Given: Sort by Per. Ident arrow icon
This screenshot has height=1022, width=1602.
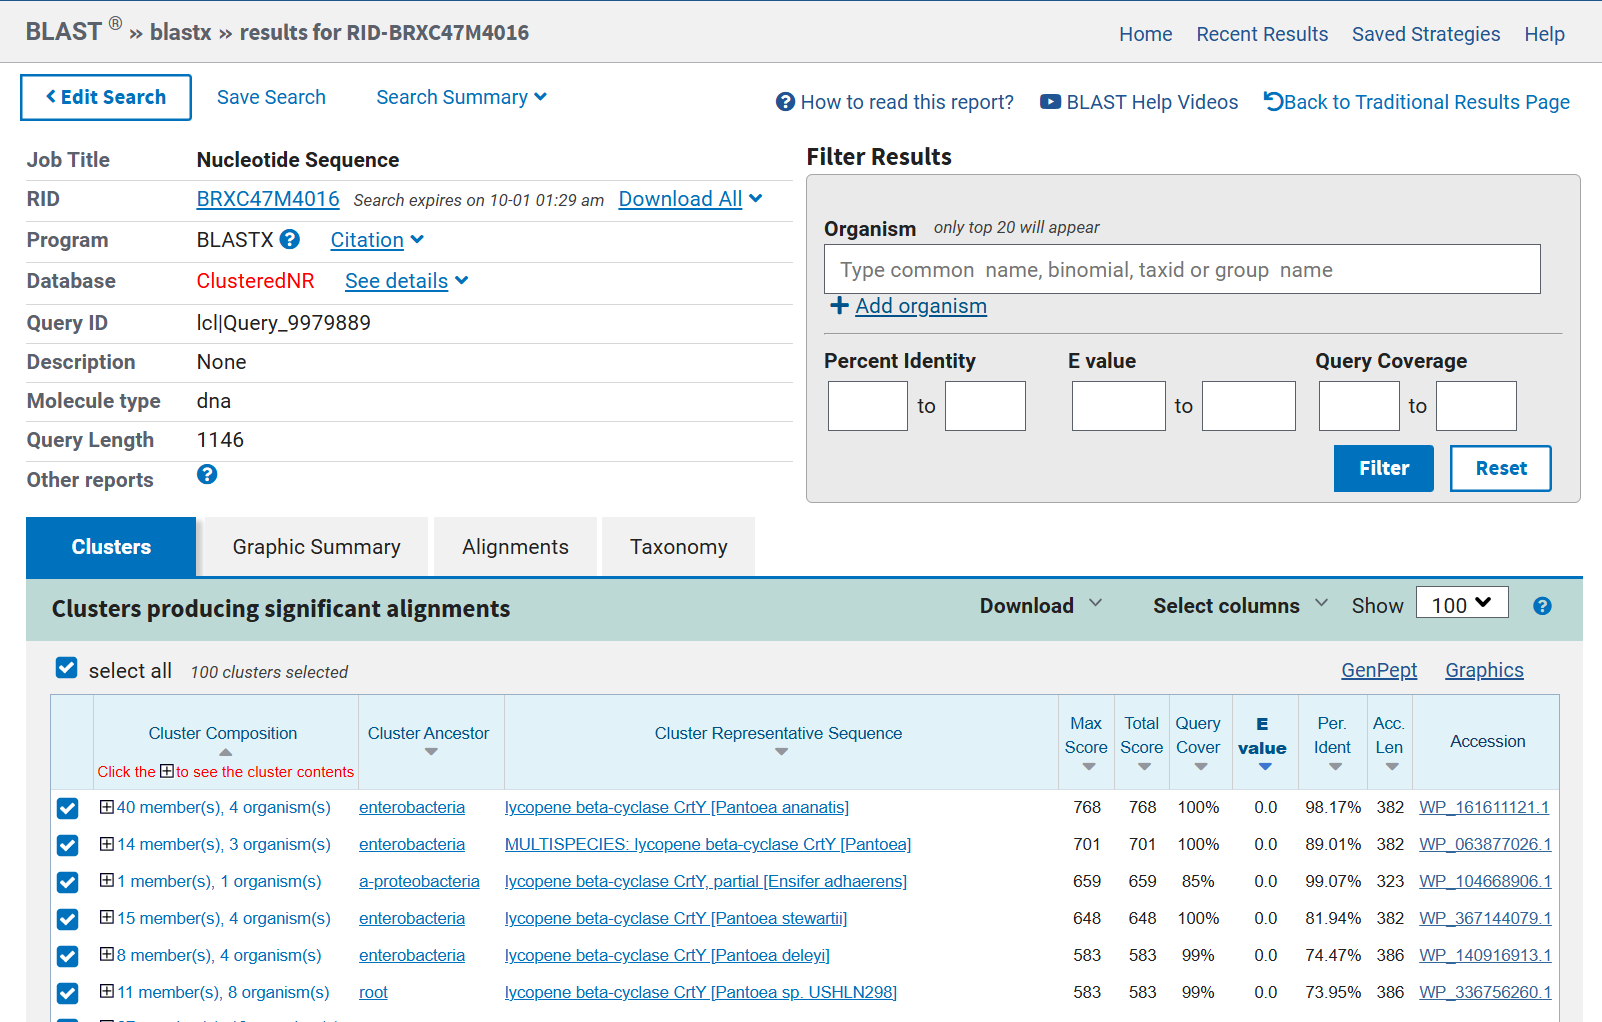Looking at the screenshot, I should [1335, 767].
